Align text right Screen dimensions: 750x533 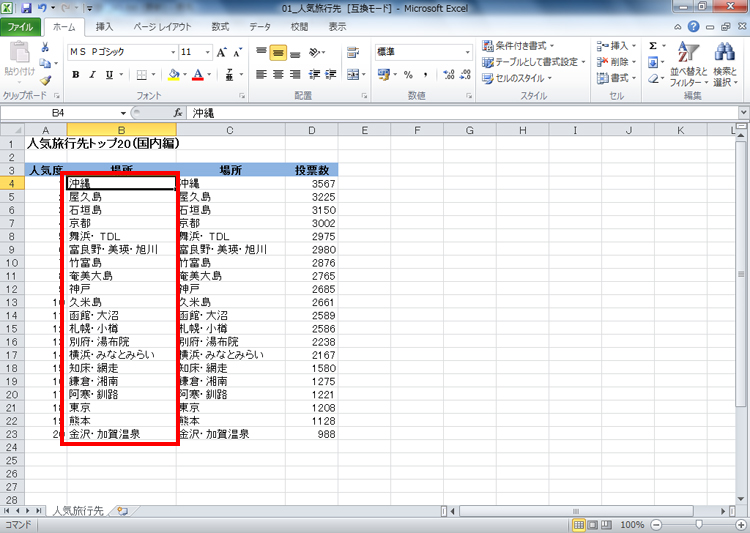(296, 75)
